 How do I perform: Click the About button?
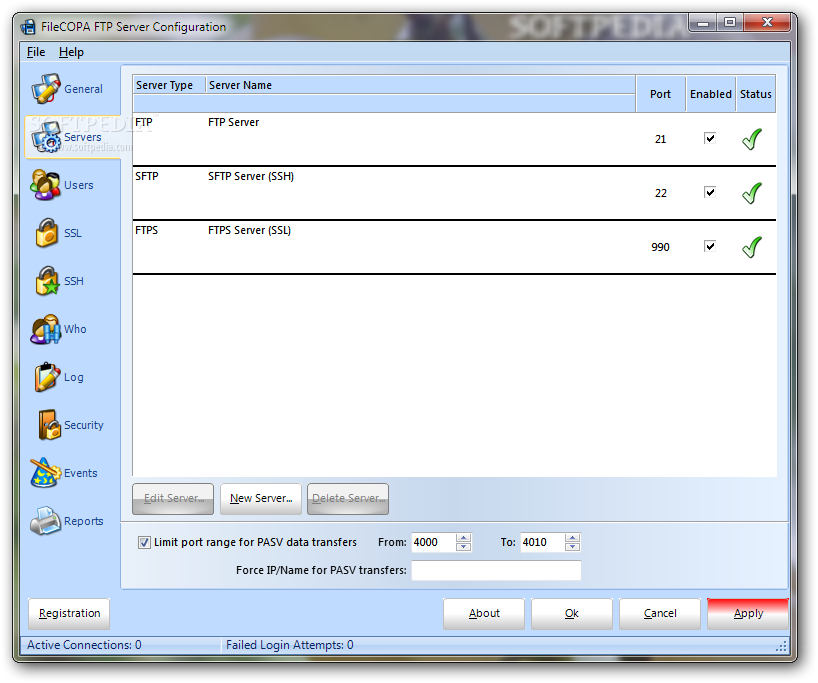(484, 614)
